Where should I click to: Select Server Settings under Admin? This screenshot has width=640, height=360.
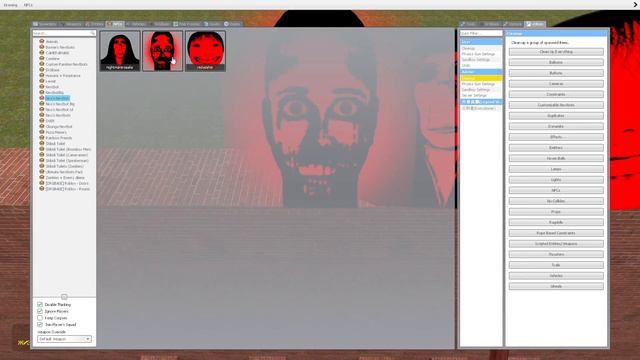point(474,95)
